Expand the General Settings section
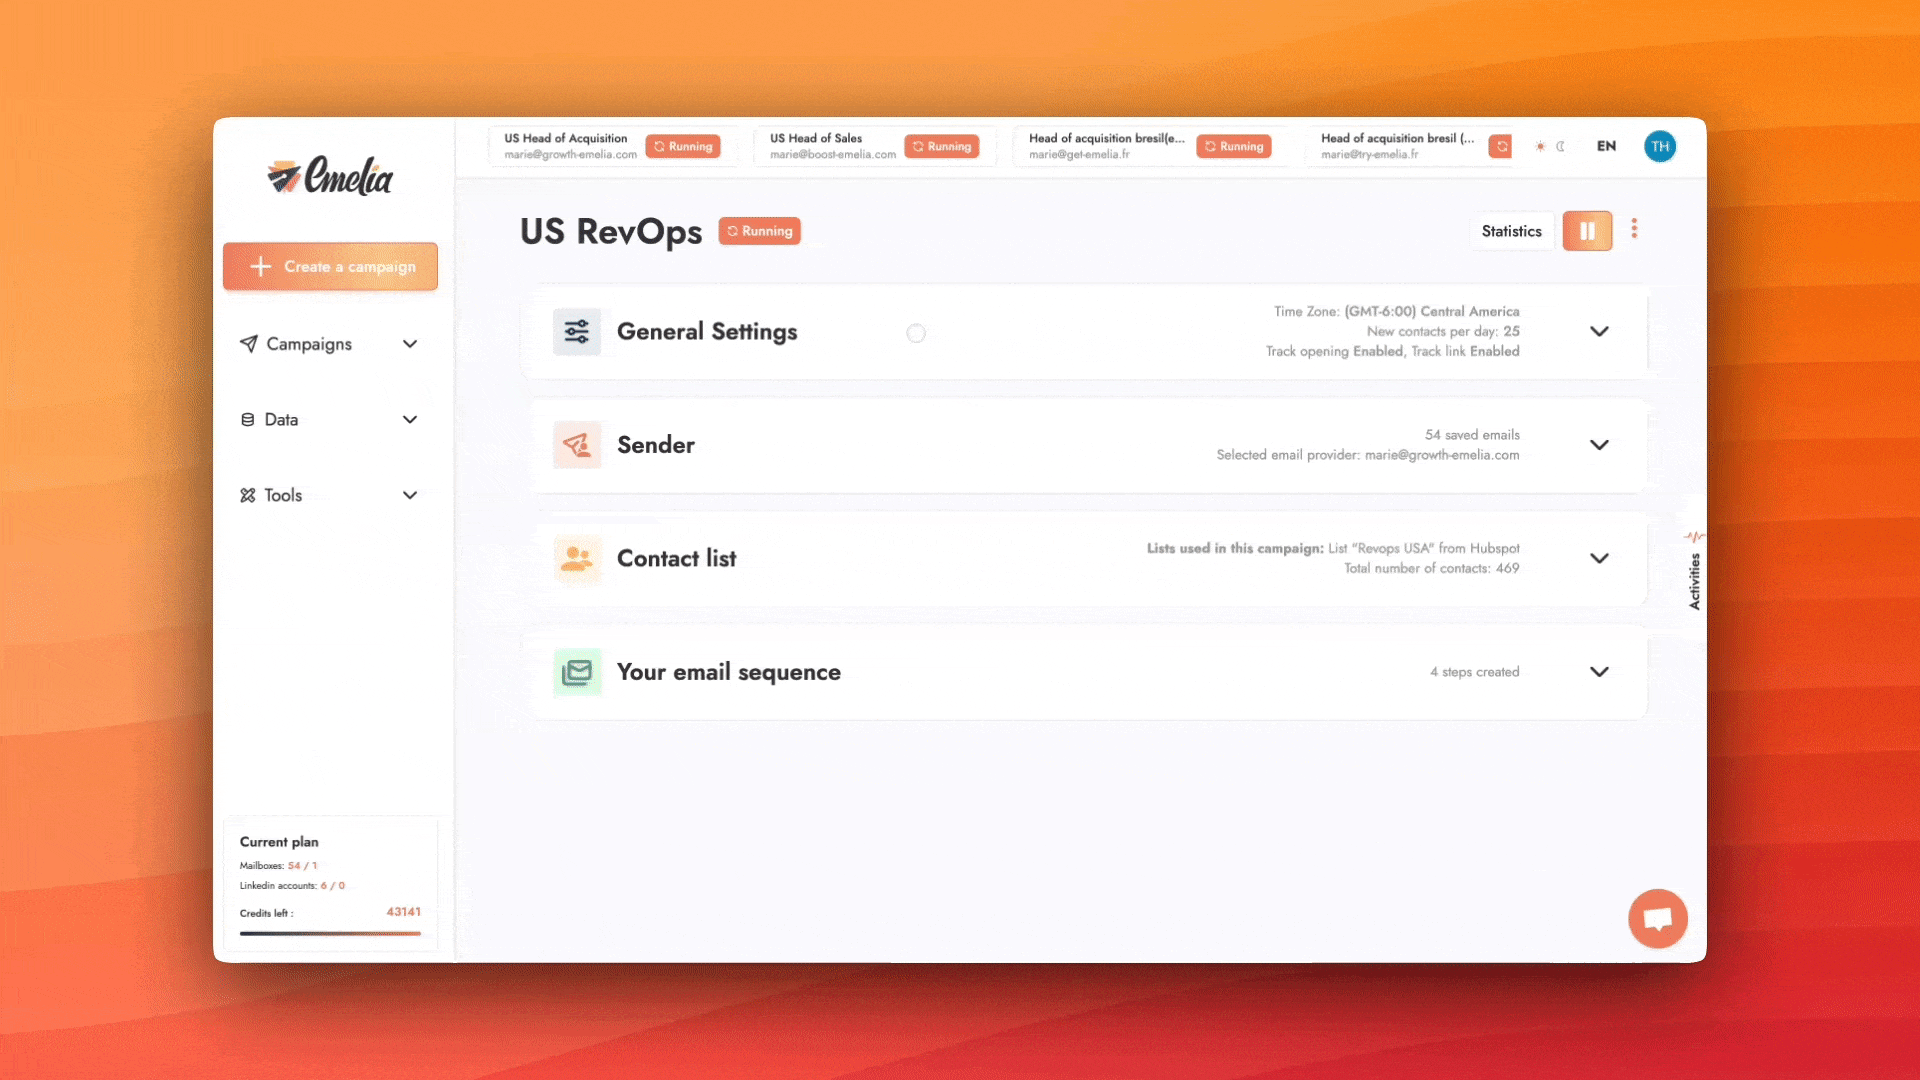The image size is (1920, 1080). (x=1600, y=331)
